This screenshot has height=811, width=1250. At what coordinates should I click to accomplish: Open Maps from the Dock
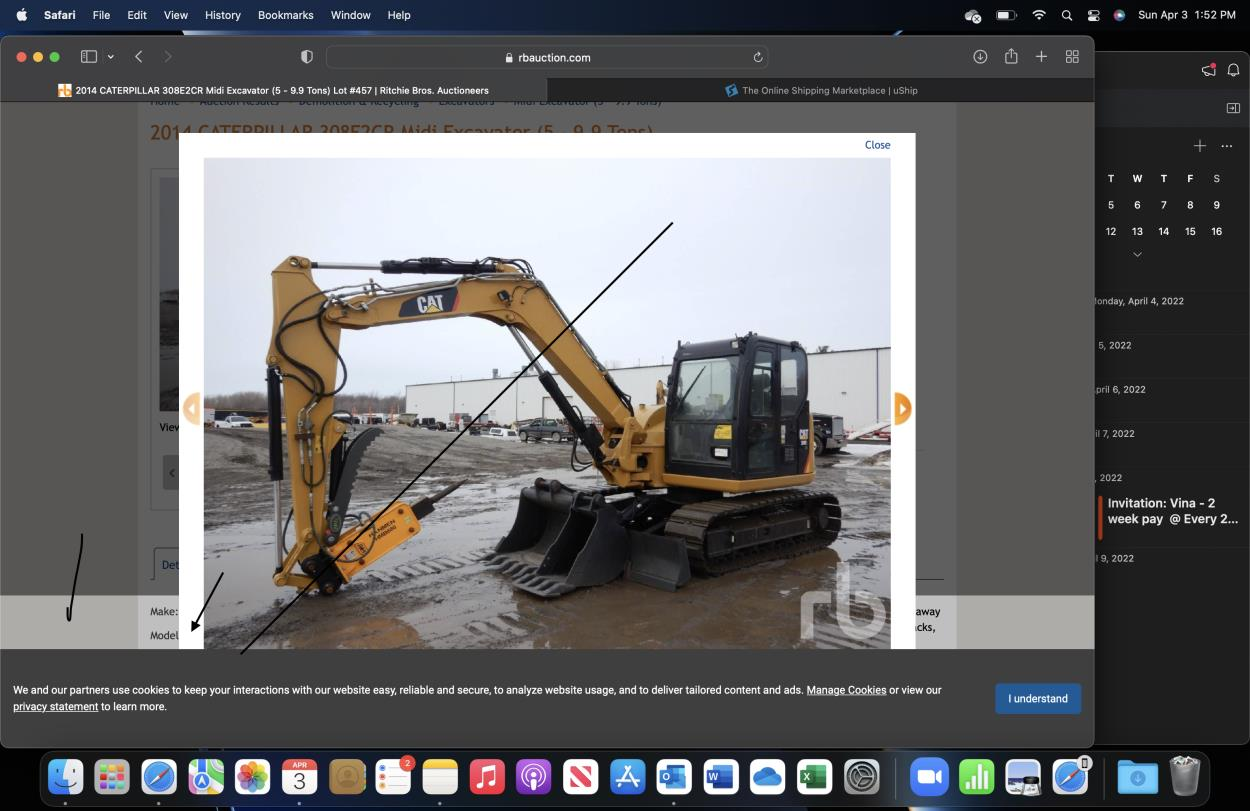click(206, 777)
